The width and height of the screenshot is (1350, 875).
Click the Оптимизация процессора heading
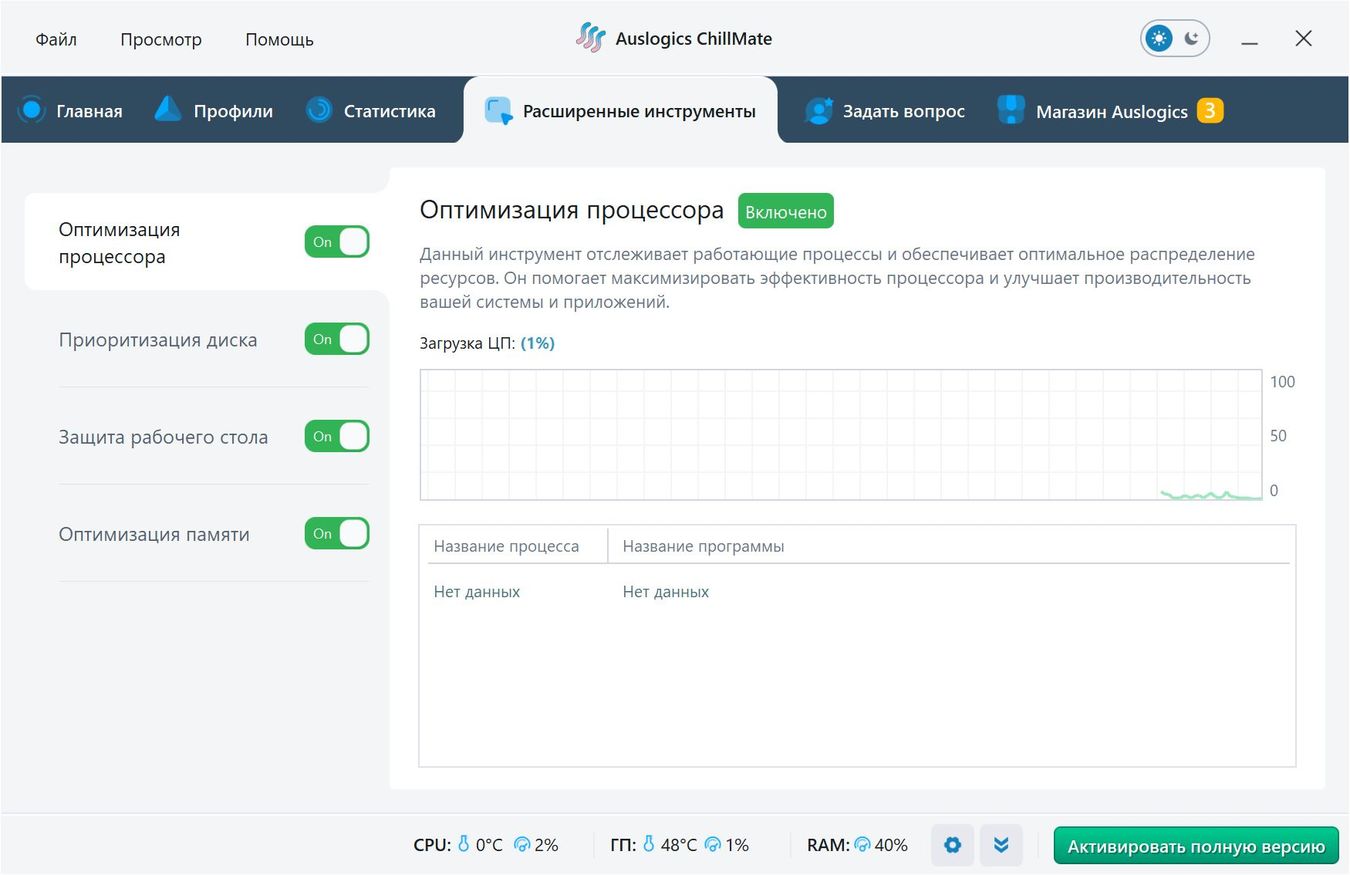(x=572, y=210)
